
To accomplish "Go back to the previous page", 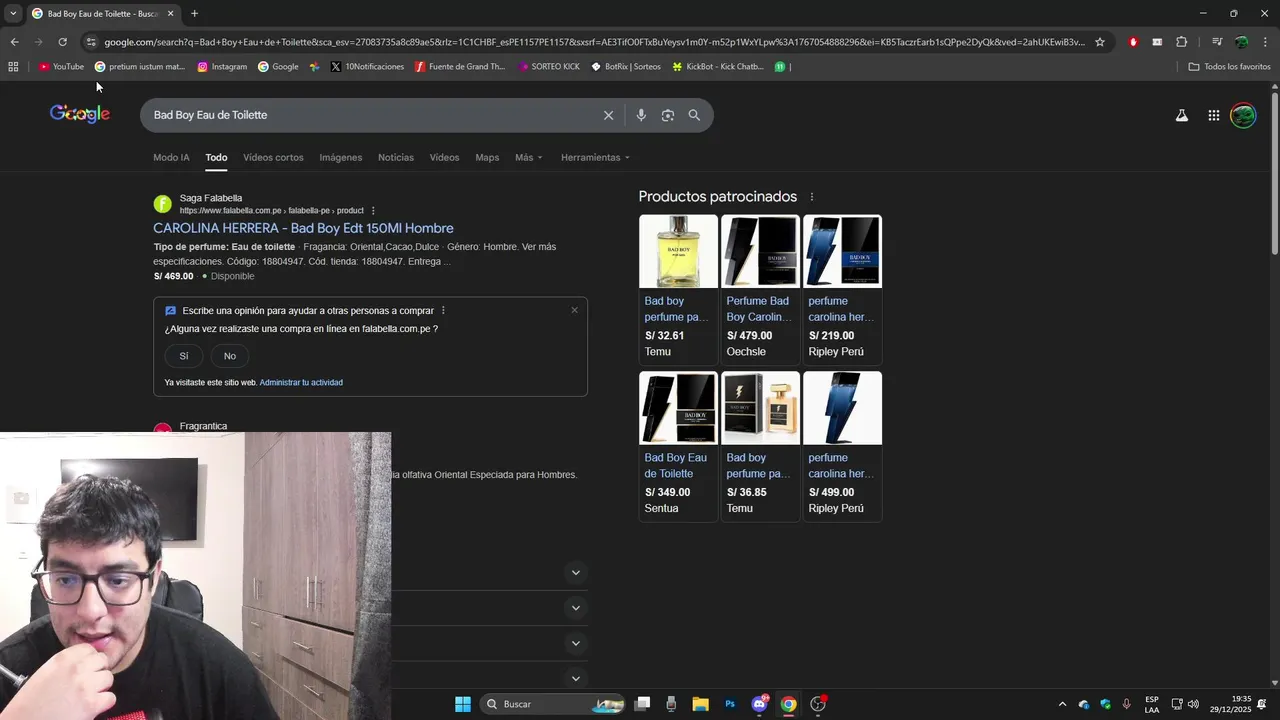I will (x=14, y=42).
